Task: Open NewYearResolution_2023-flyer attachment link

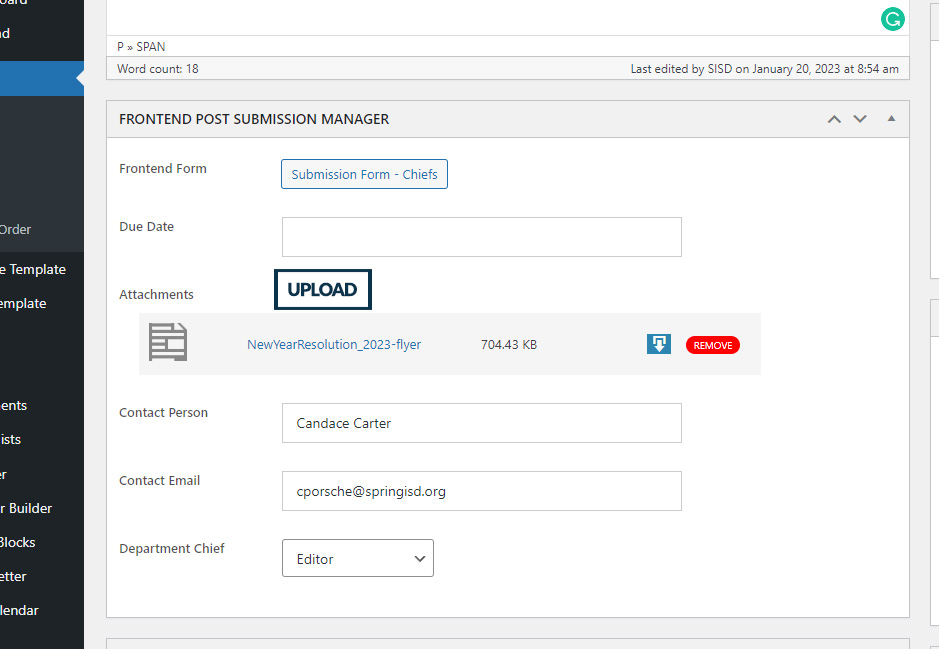Action: 334,344
